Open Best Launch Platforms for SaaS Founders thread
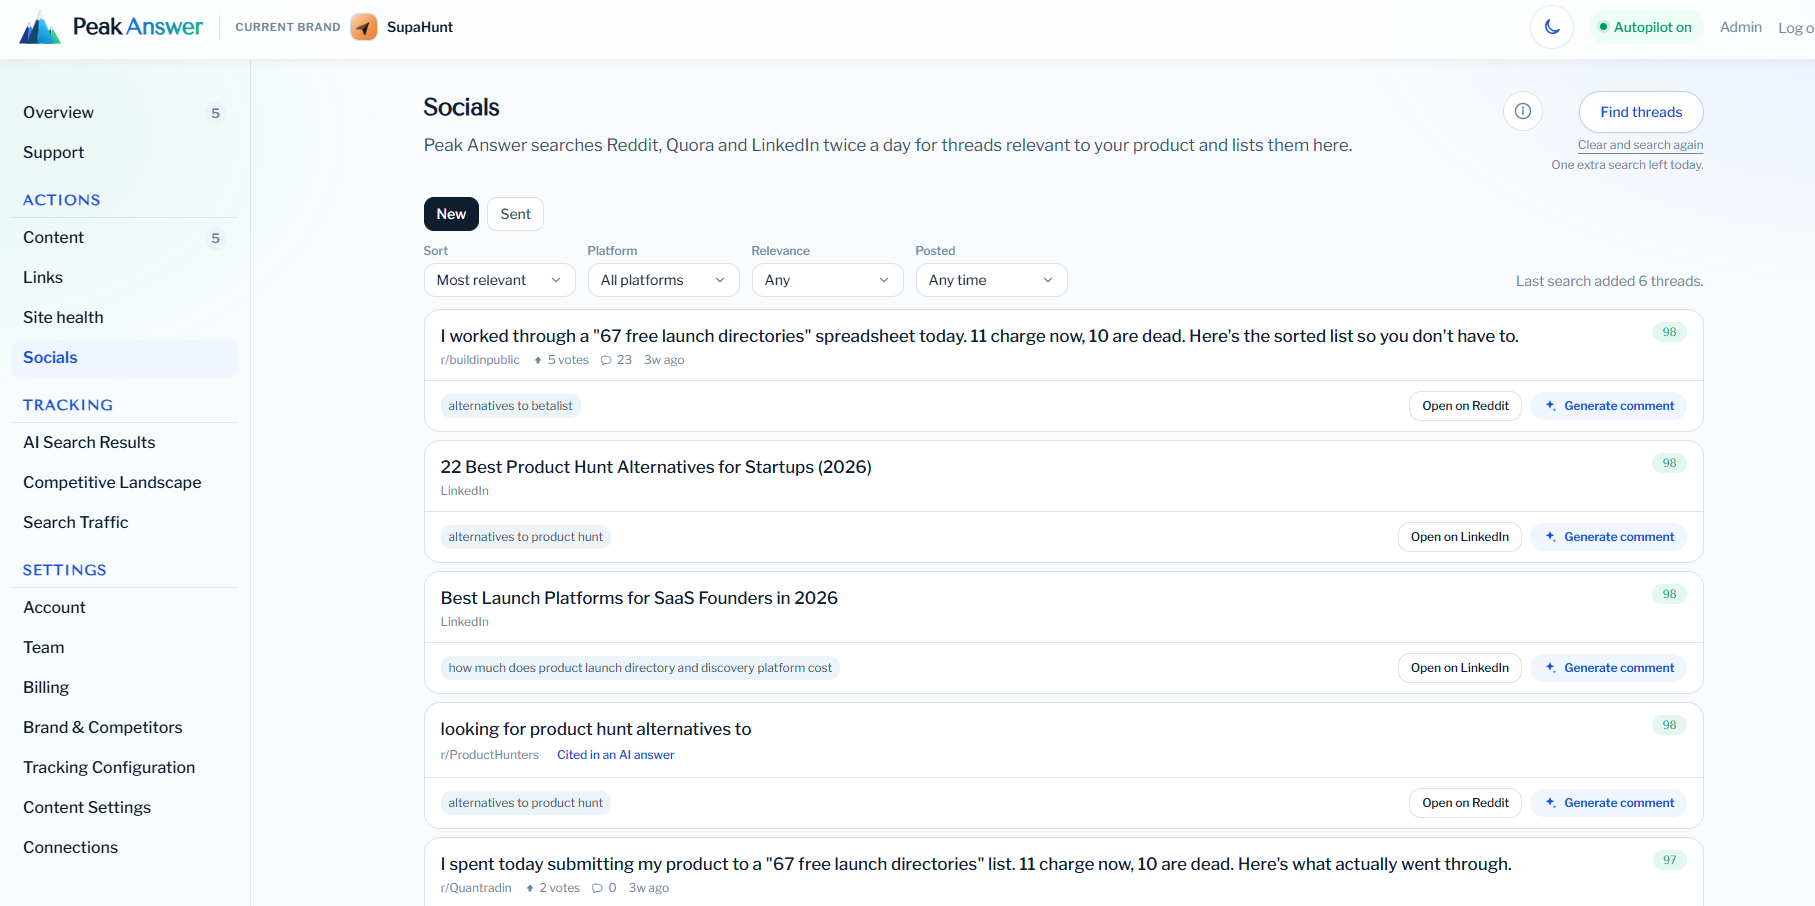1815x906 pixels. [x=639, y=598]
